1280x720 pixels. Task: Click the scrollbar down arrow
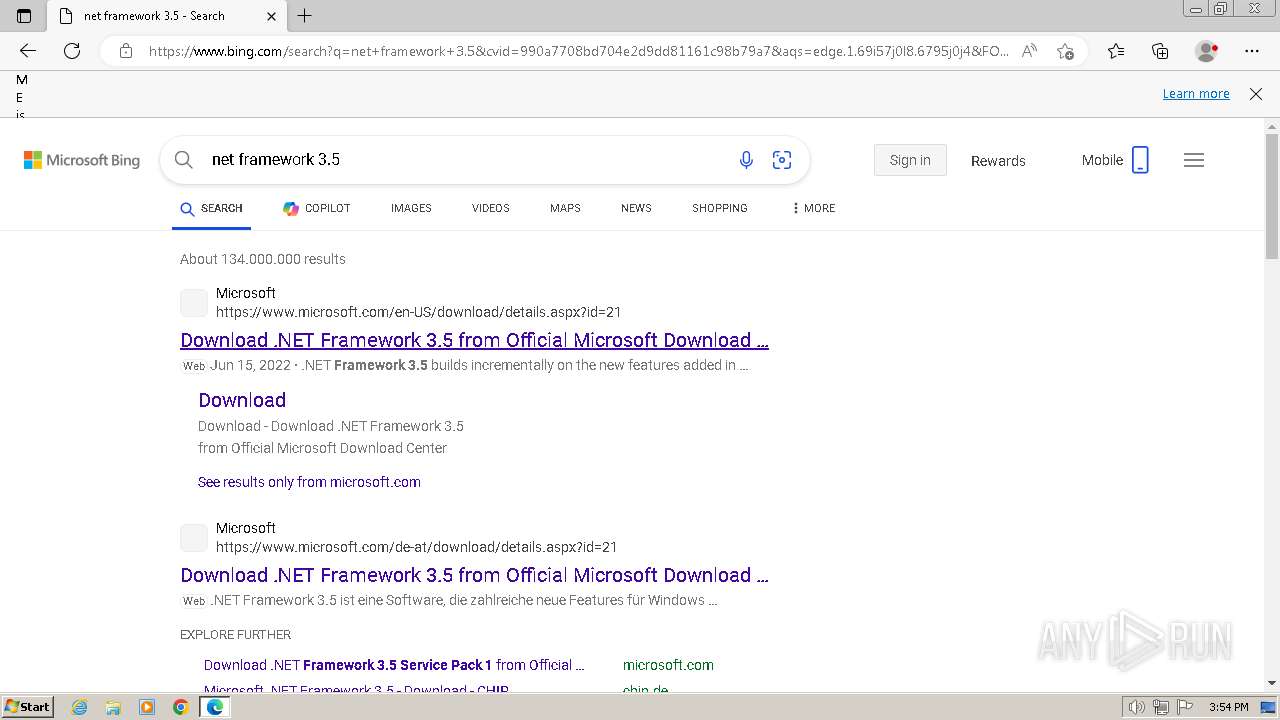click(x=1272, y=683)
